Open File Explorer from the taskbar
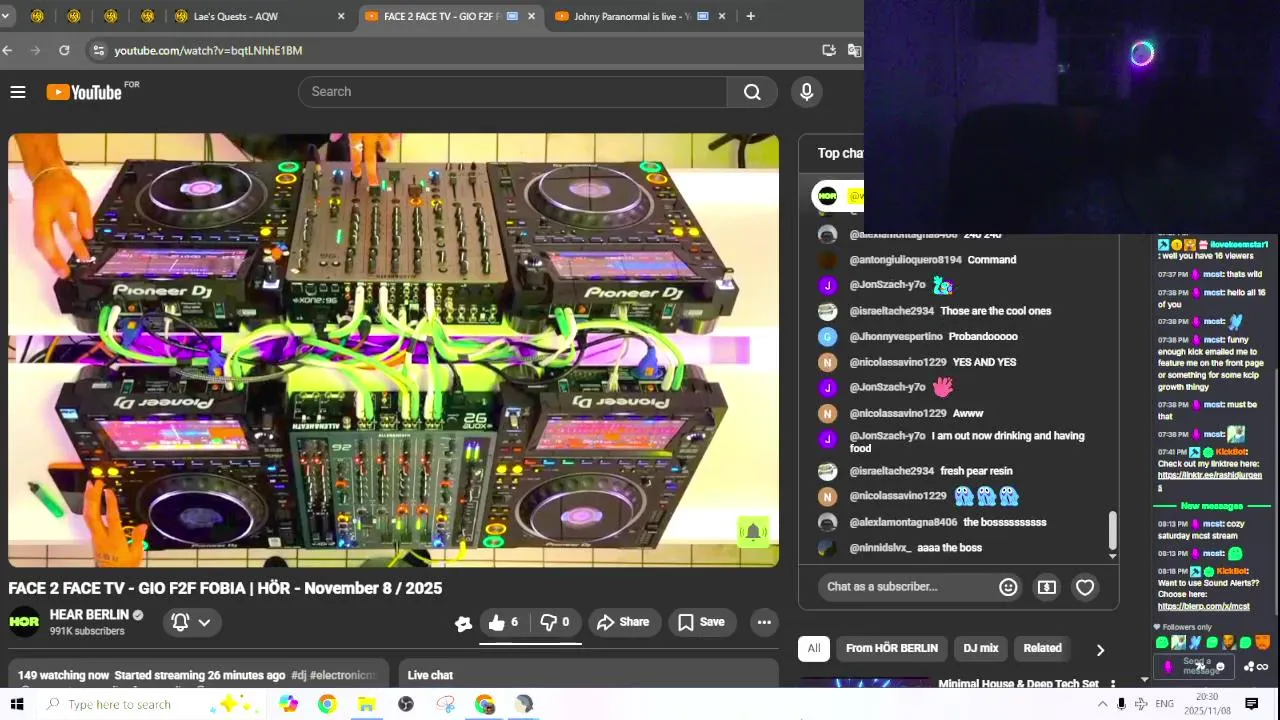The width and height of the screenshot is (1280, 720). pyautogui.click(x=366, y=704)
